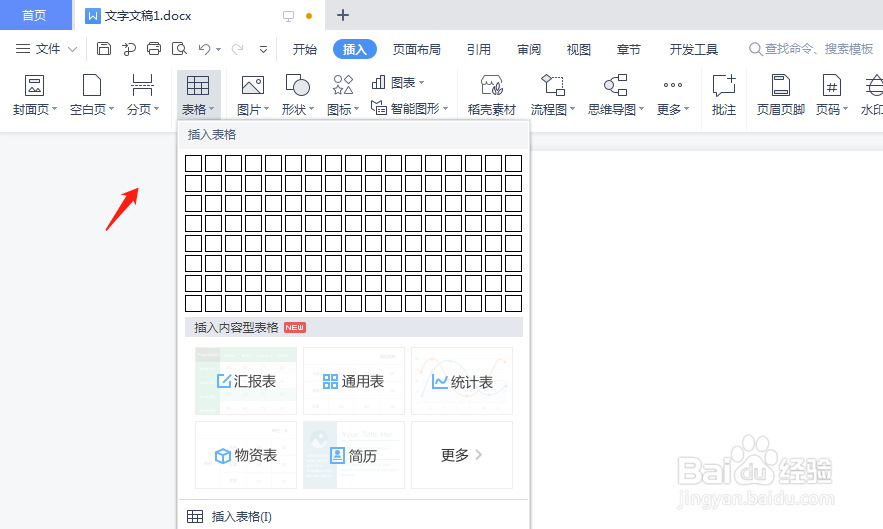Screen dimensions: 883x529
Task: Insert a mind map (思维导图)
Action: [616, 95]
